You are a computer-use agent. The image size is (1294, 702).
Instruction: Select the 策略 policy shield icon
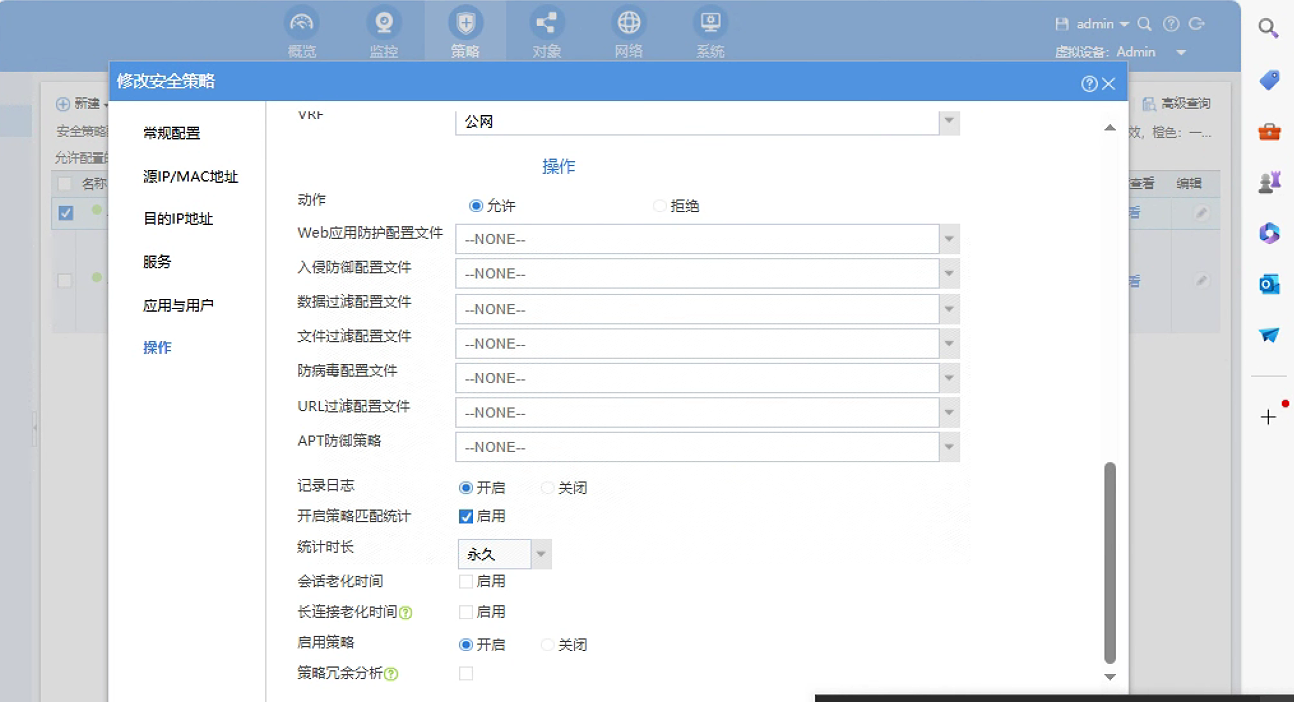pyautogui.click(x=465, y=23)
